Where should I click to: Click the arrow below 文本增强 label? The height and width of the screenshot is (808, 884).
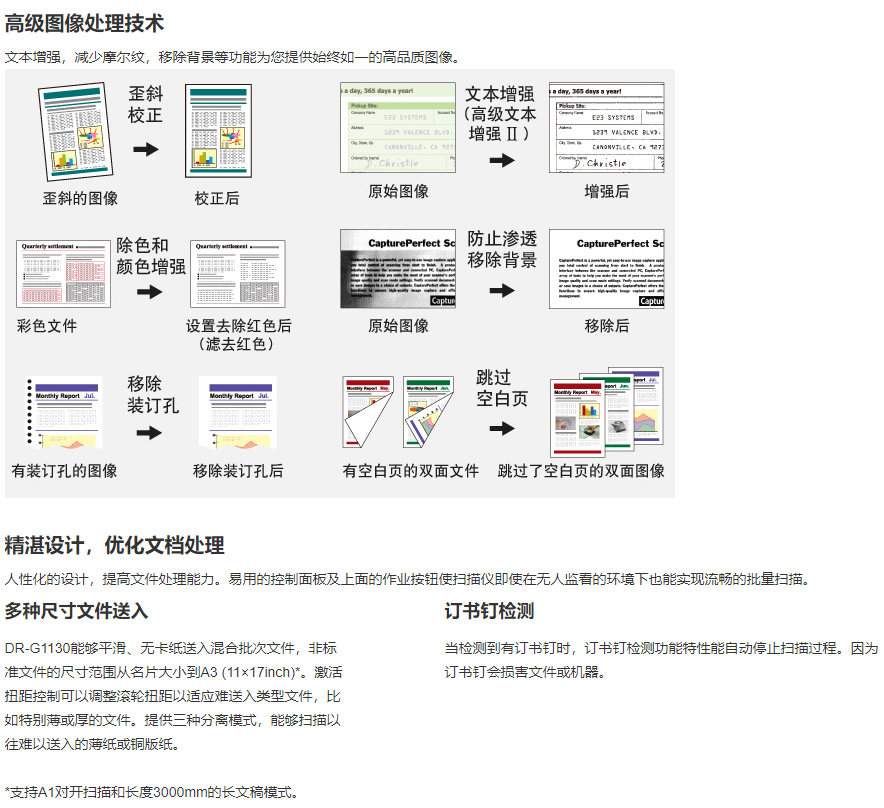coord(502,159)
